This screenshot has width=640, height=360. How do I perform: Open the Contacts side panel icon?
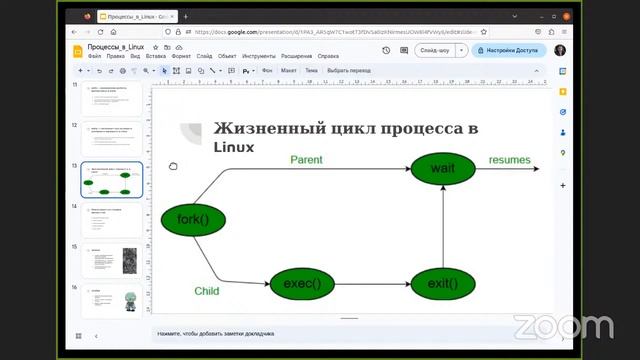pos(563,132)
